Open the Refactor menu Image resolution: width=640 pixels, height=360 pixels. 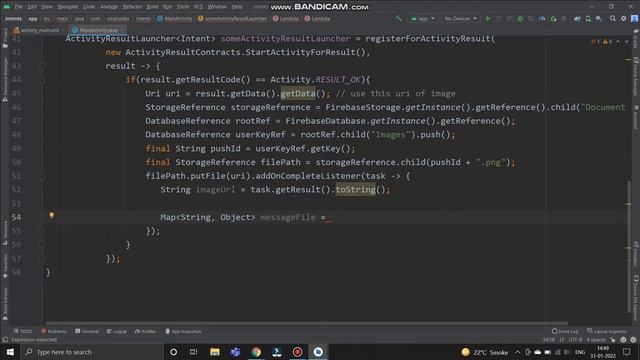[x=132, y=7]
